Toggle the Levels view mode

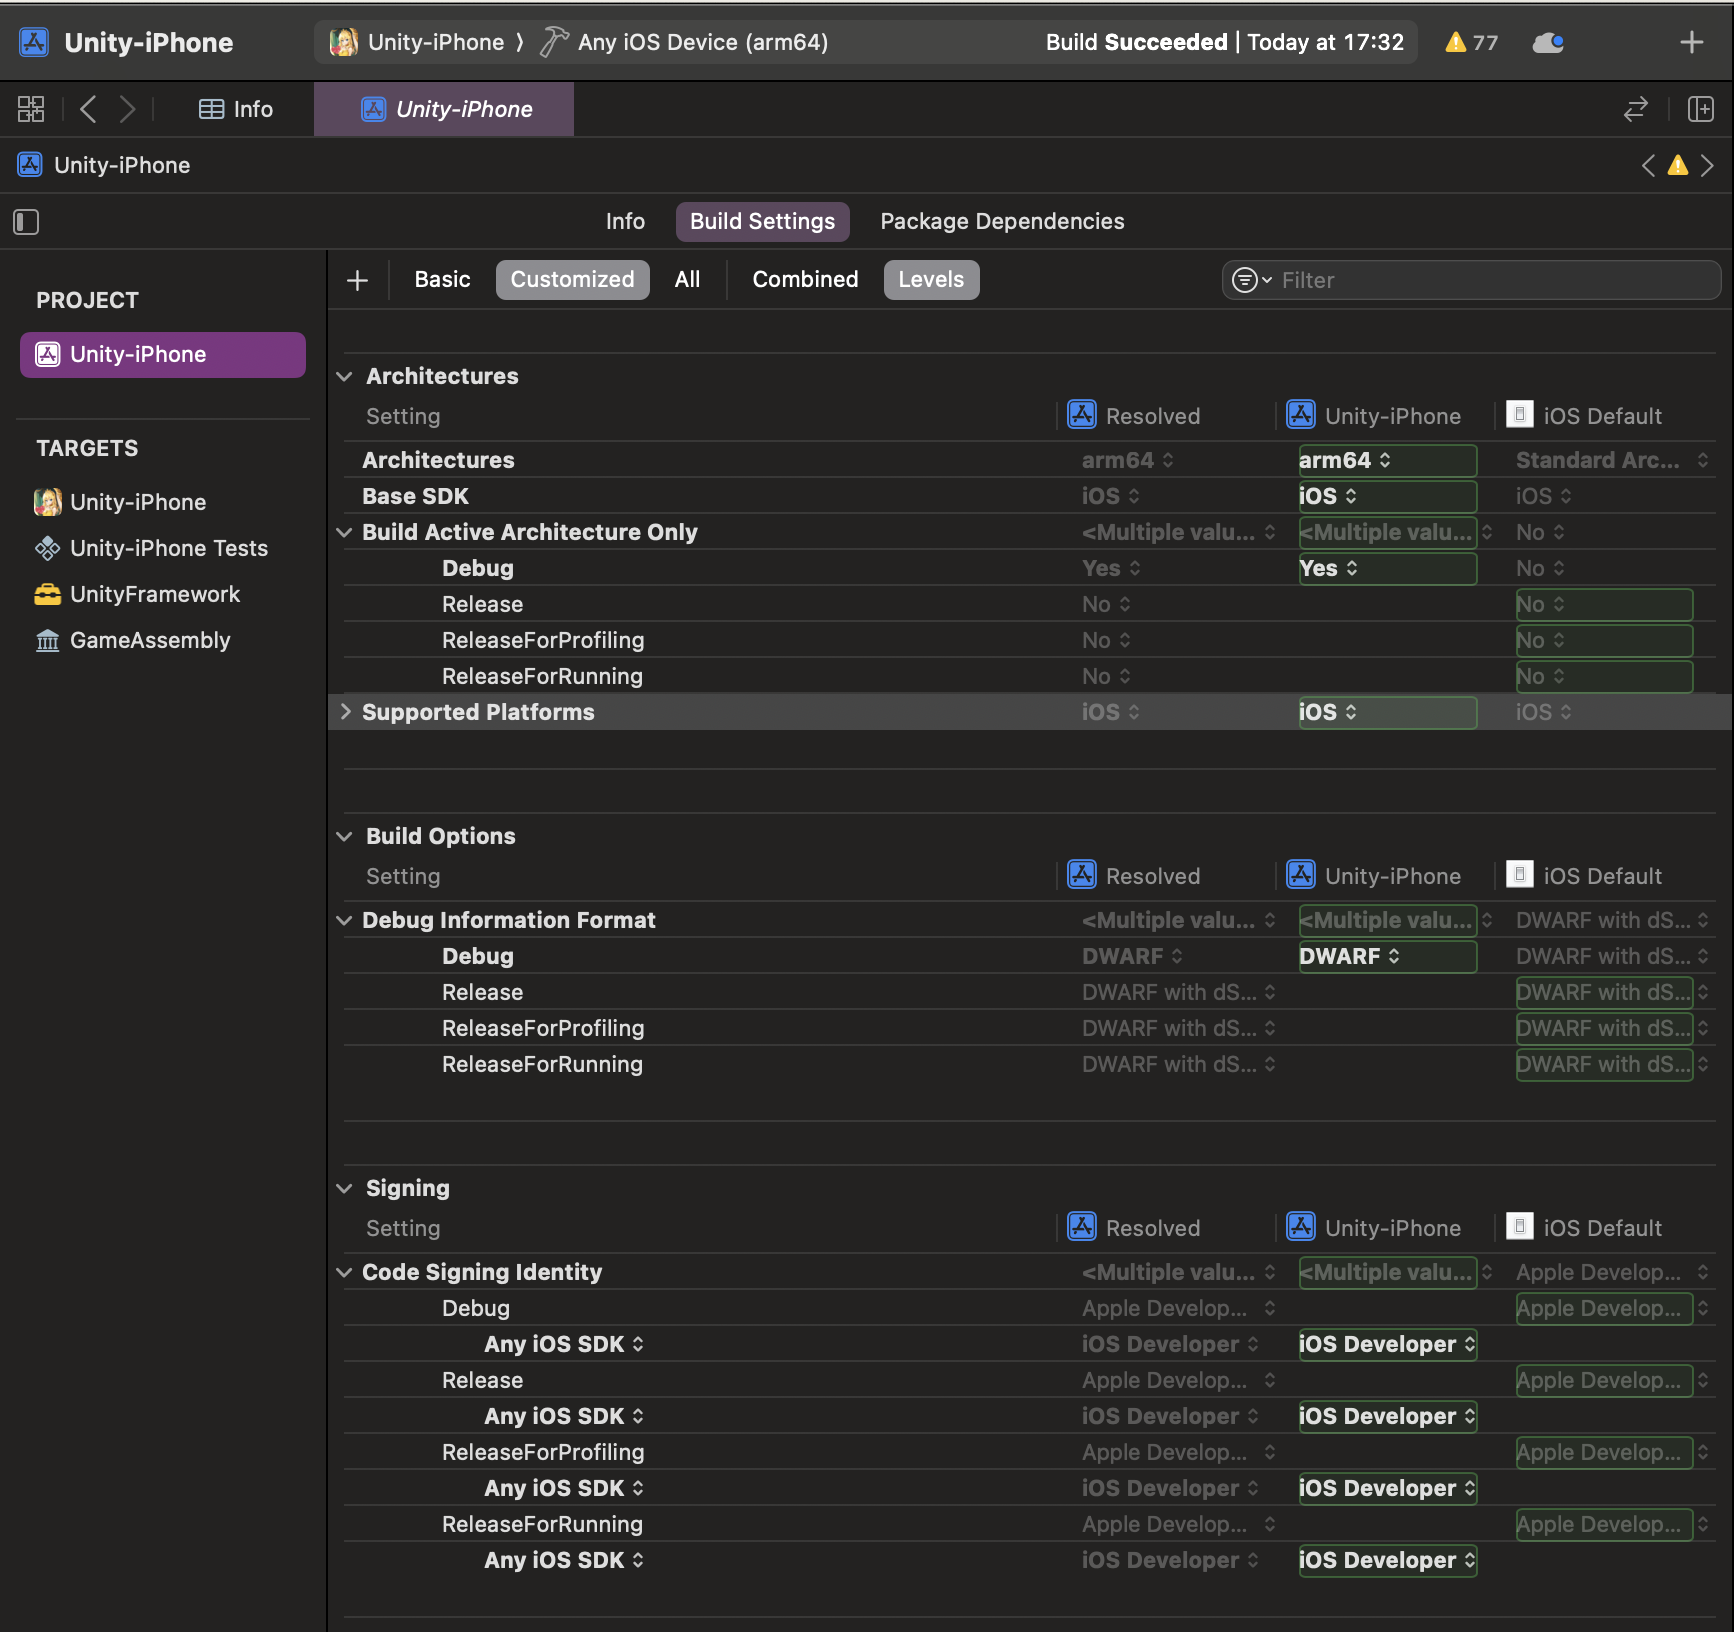click(x=930, y=280)
